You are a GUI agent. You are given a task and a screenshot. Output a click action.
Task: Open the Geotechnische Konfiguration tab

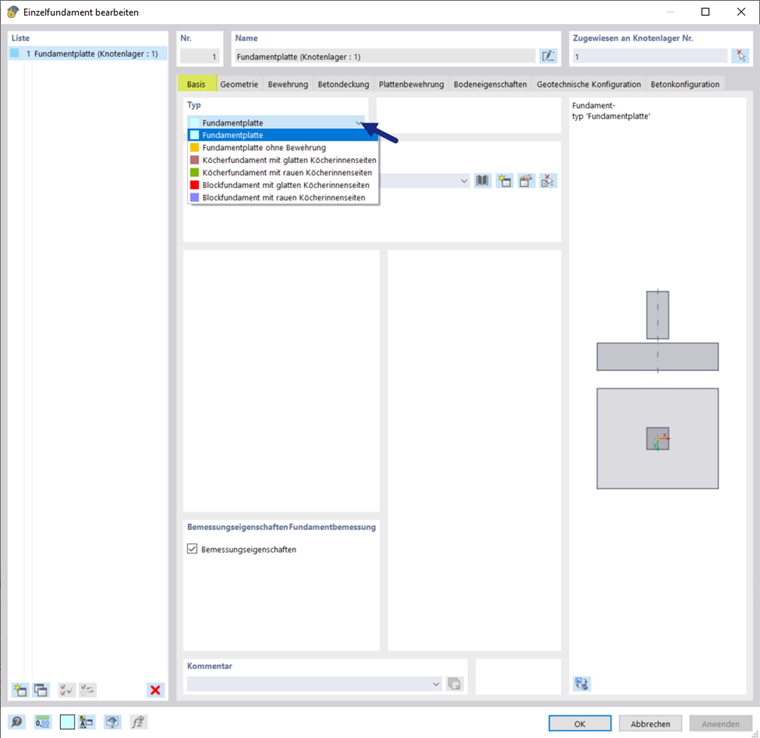pyautogui.click(x=588, y=84)
